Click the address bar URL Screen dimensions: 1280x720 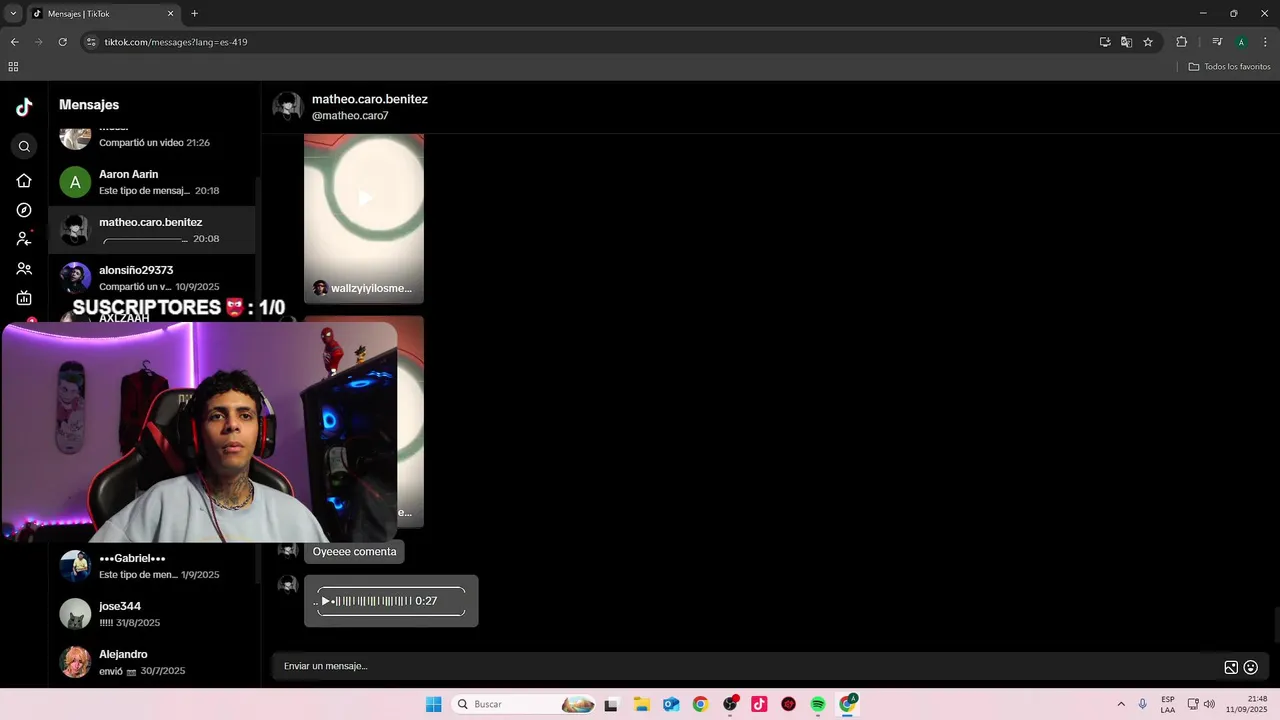pyautogui.click(x=176, y=42)
